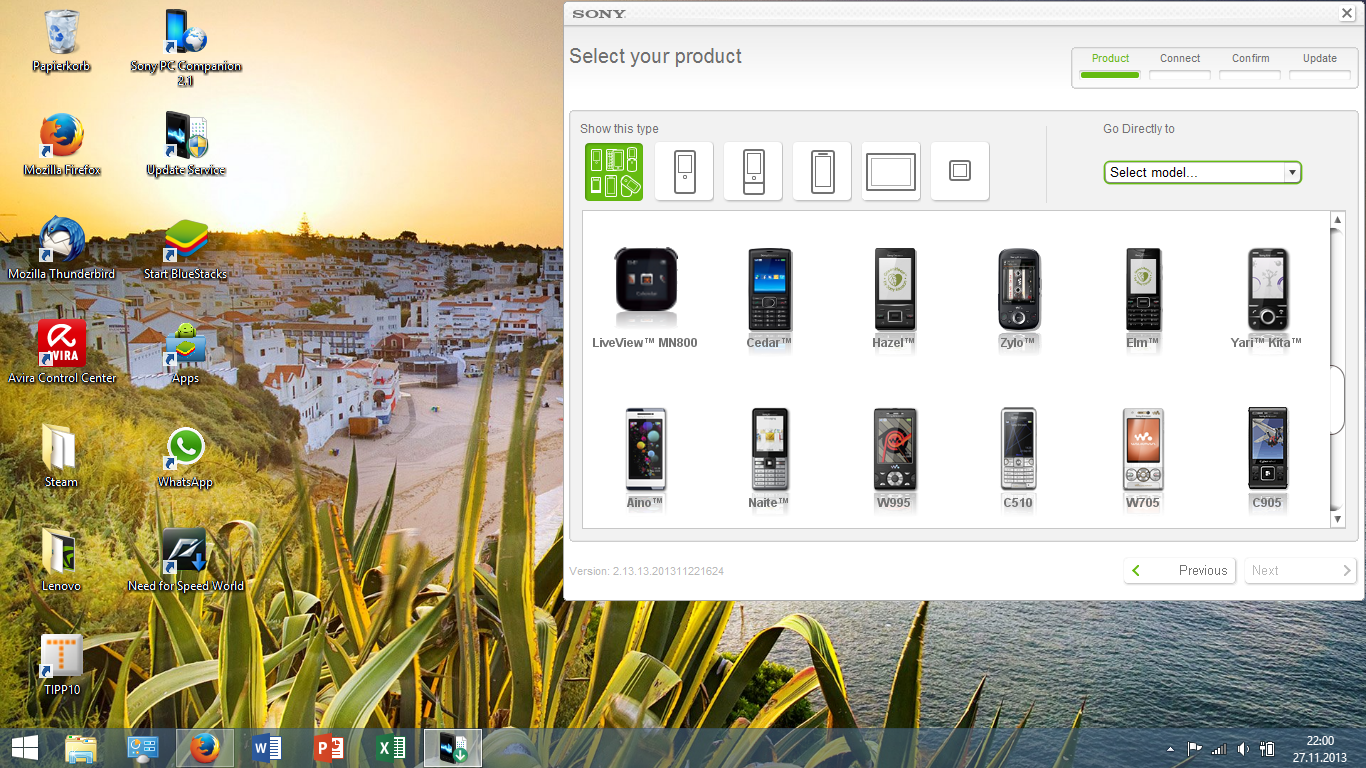Choose the Yari Kita phone

pos(1267,299)
